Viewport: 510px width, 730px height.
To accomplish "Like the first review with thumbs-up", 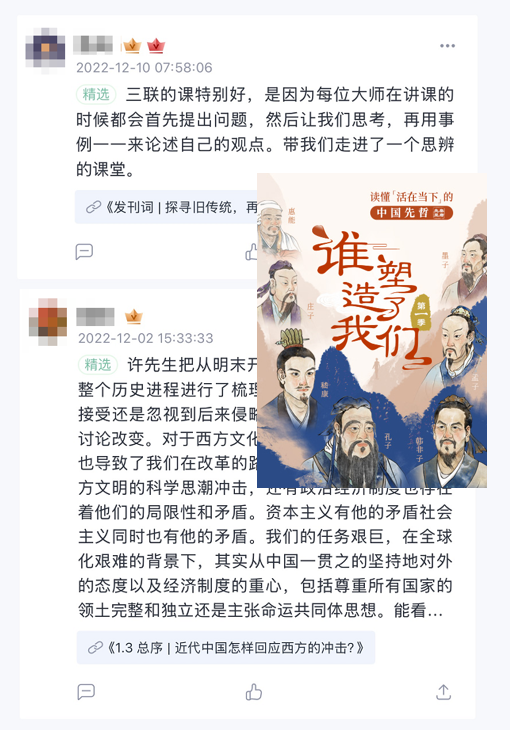I will pyautogui.click(x=252, y=252).
